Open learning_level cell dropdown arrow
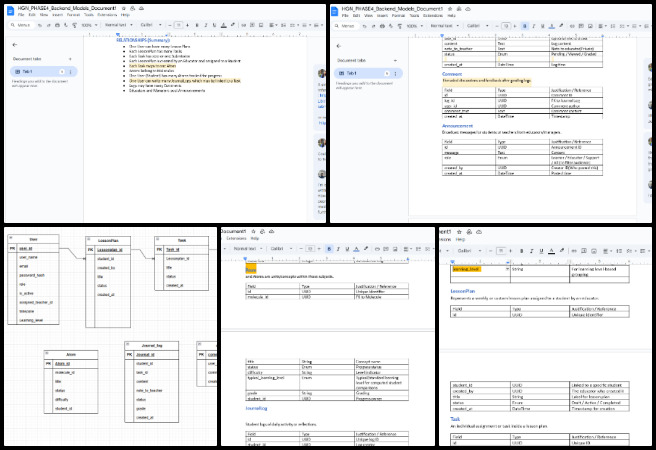This screenshot has height=450, width=656. [x=507, y=269]
